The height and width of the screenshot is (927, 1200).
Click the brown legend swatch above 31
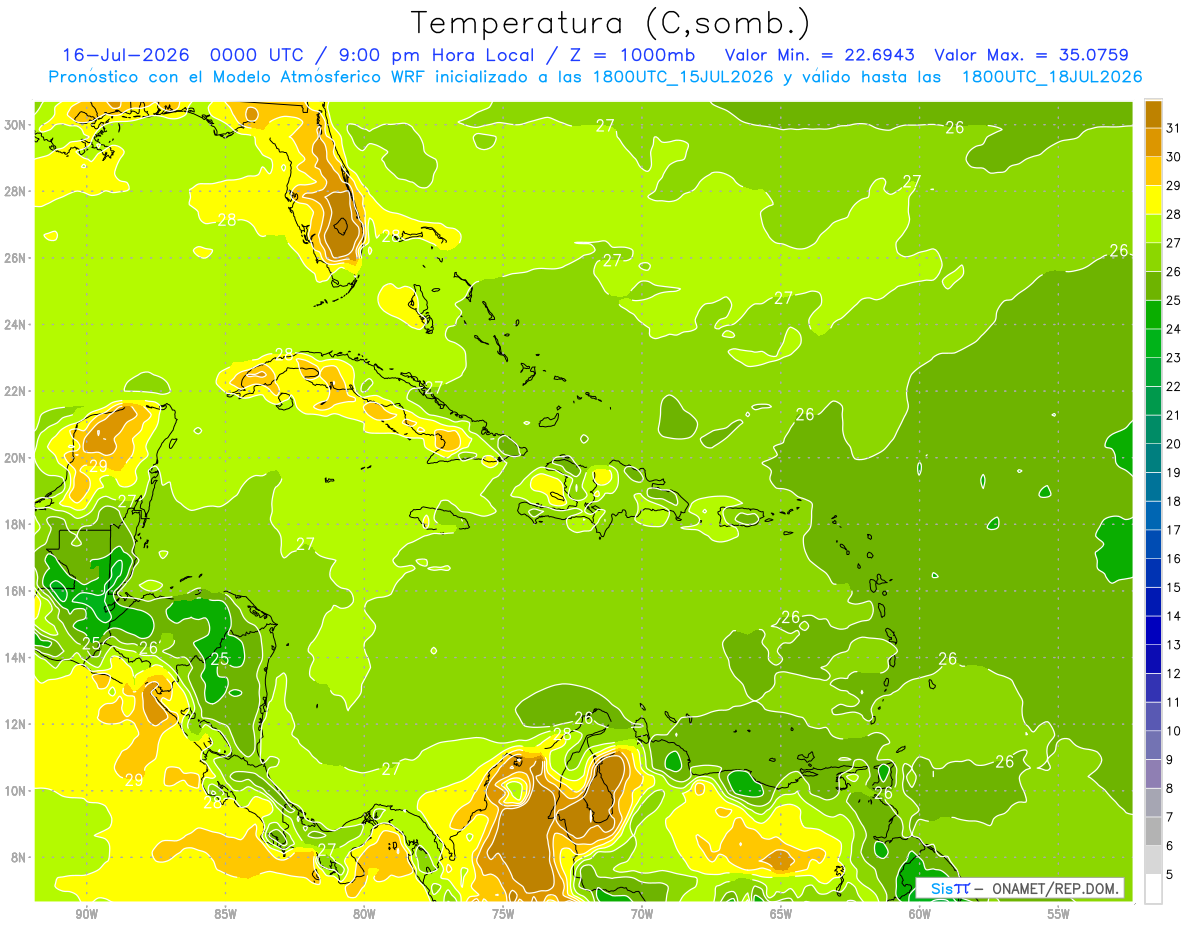click(x=1153, y=114)
